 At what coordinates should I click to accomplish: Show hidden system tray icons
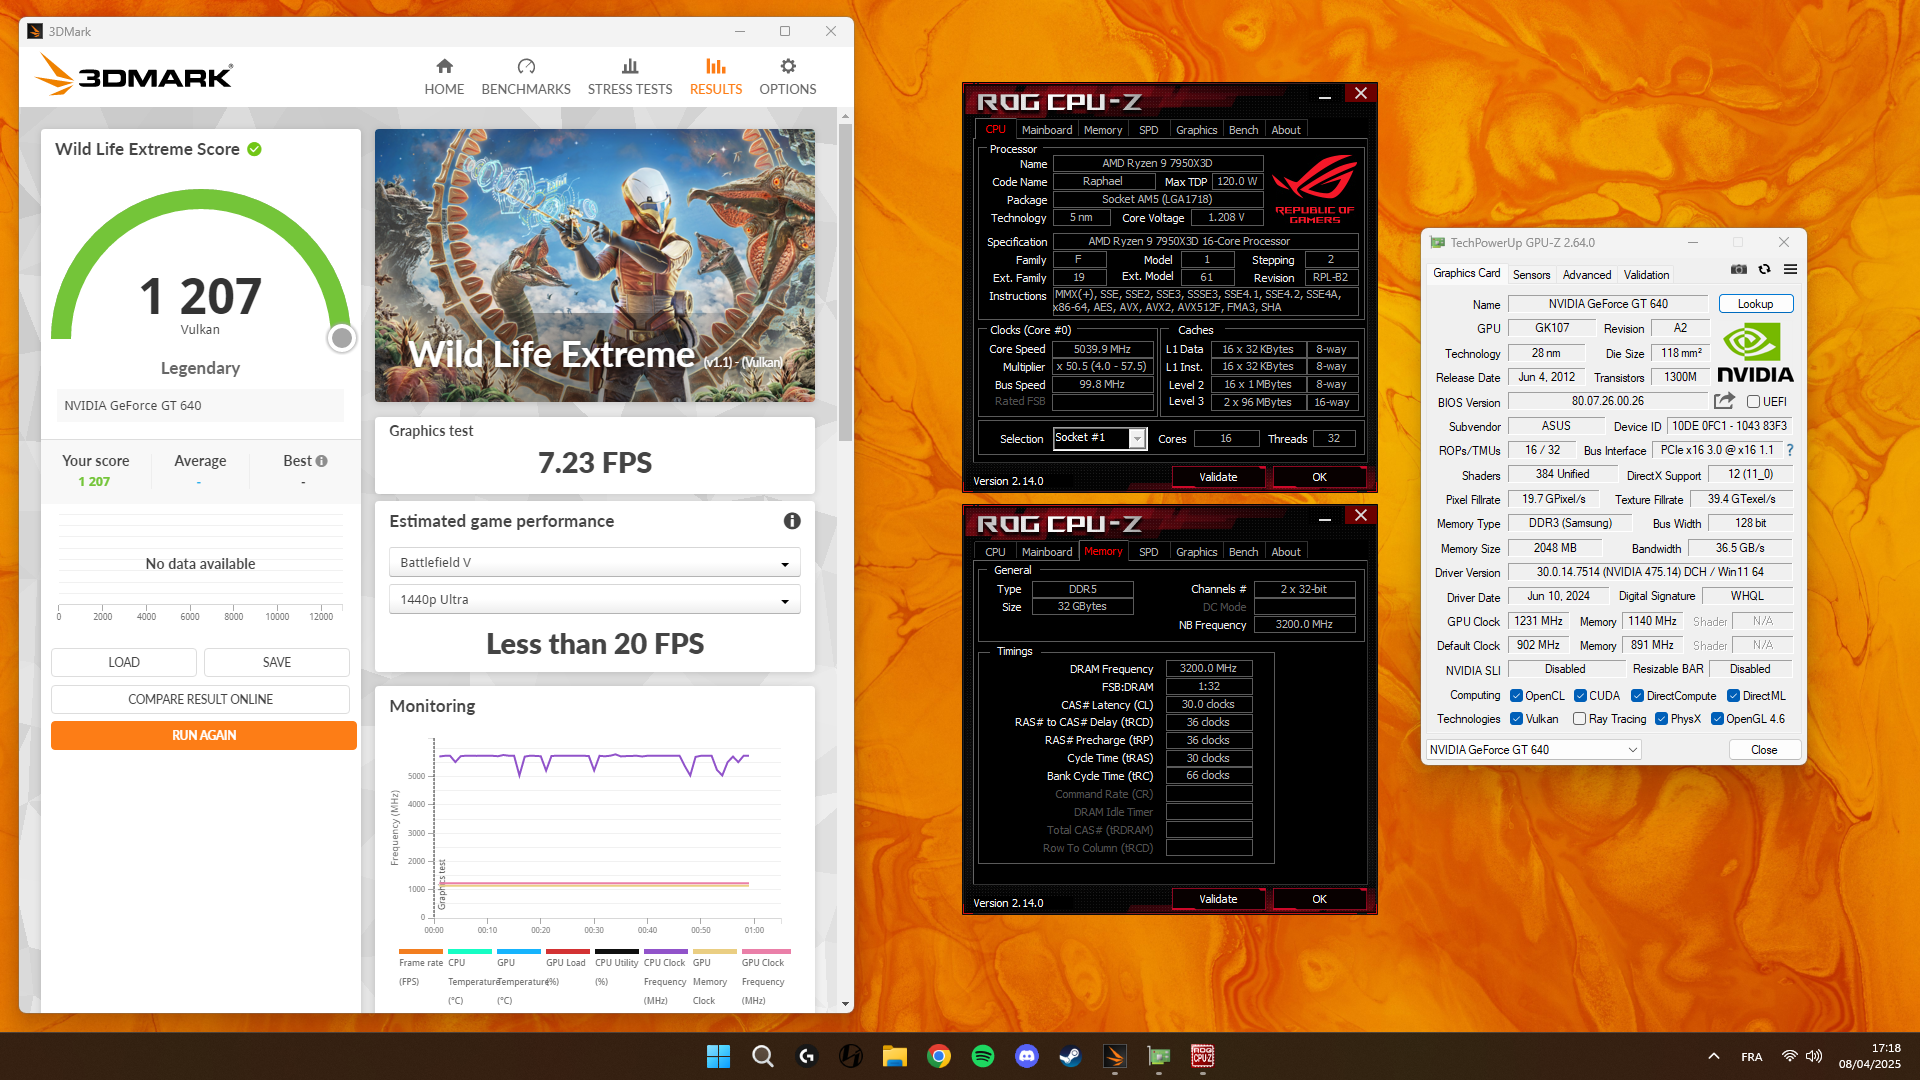[1713, 1056]
